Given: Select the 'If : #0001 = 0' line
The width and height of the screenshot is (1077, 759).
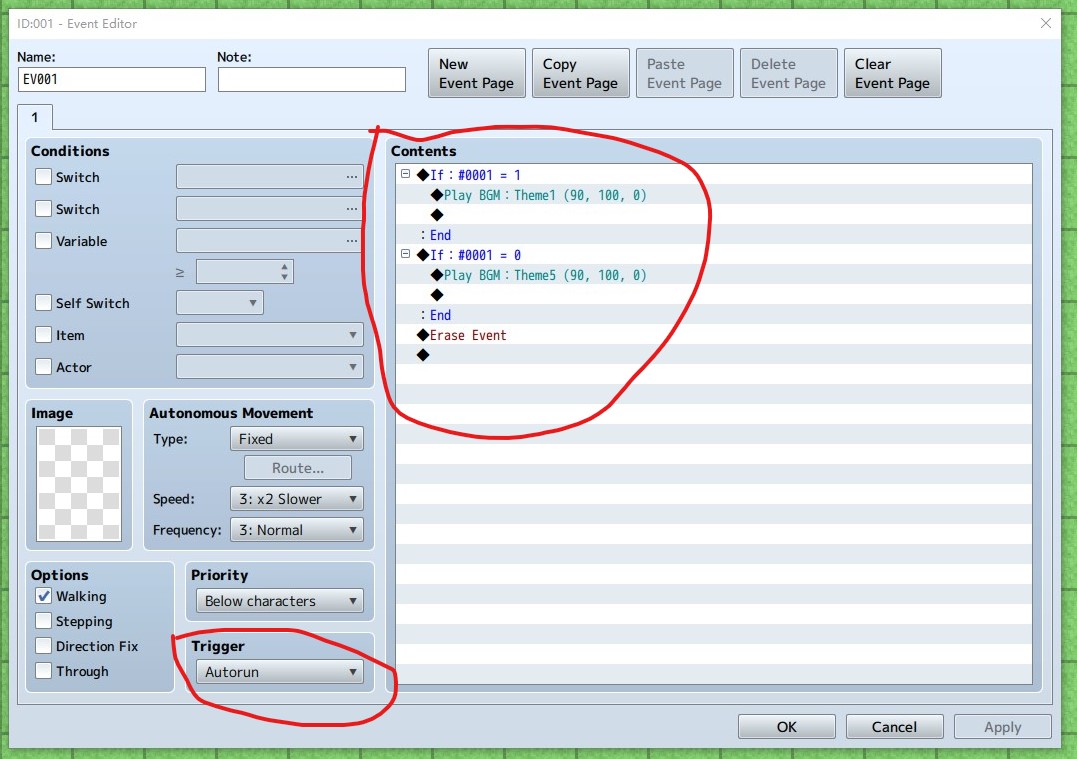Looking at the screenshot, I should (x=714, y=255).
